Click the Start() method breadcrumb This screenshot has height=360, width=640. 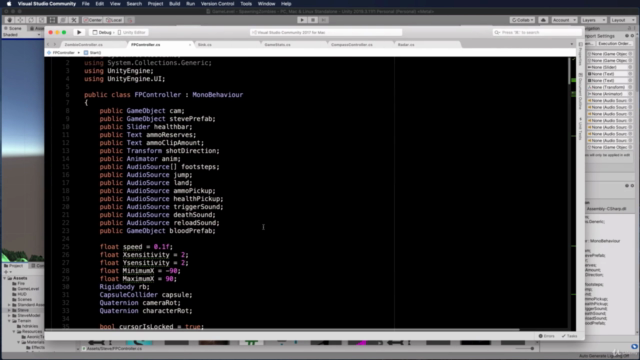click(92, 53)
